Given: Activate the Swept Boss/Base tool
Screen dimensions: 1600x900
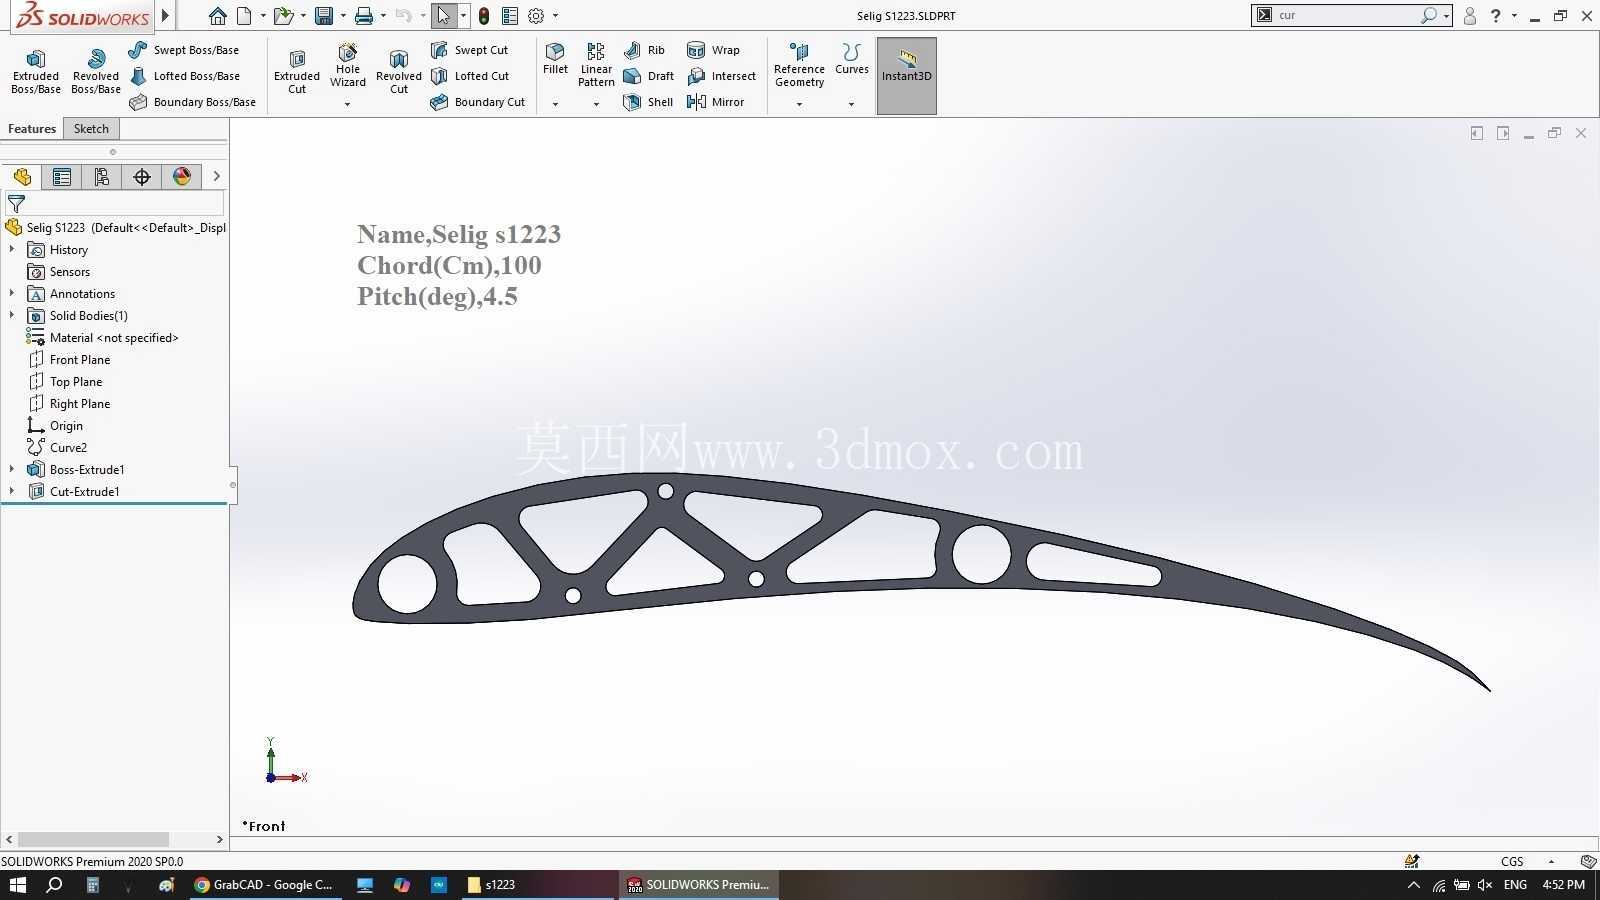Looking at the screenshot, I should pyautogui.click(x=184, y=50).
